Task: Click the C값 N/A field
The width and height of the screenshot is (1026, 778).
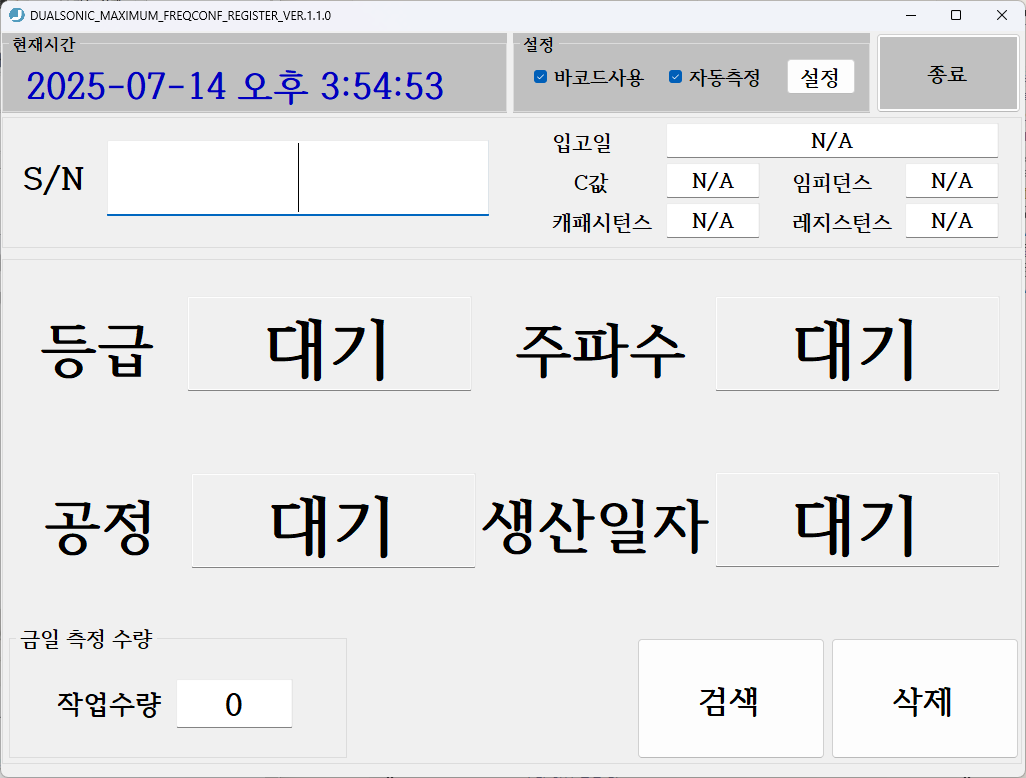Action: pyautogui.click(x=712, y=180)
